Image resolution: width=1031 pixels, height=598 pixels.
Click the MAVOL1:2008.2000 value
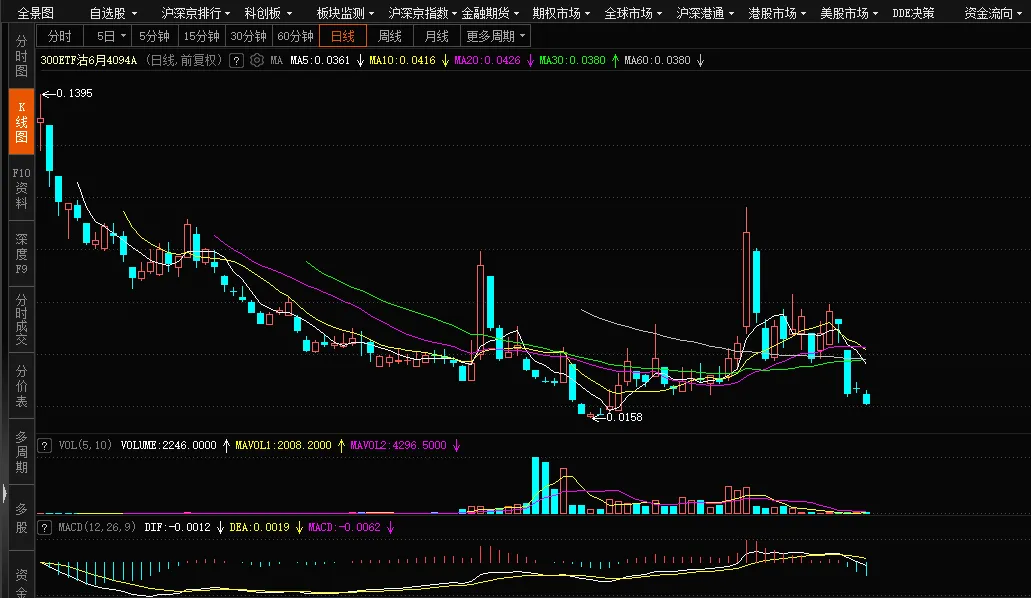(x=283, y=445)
